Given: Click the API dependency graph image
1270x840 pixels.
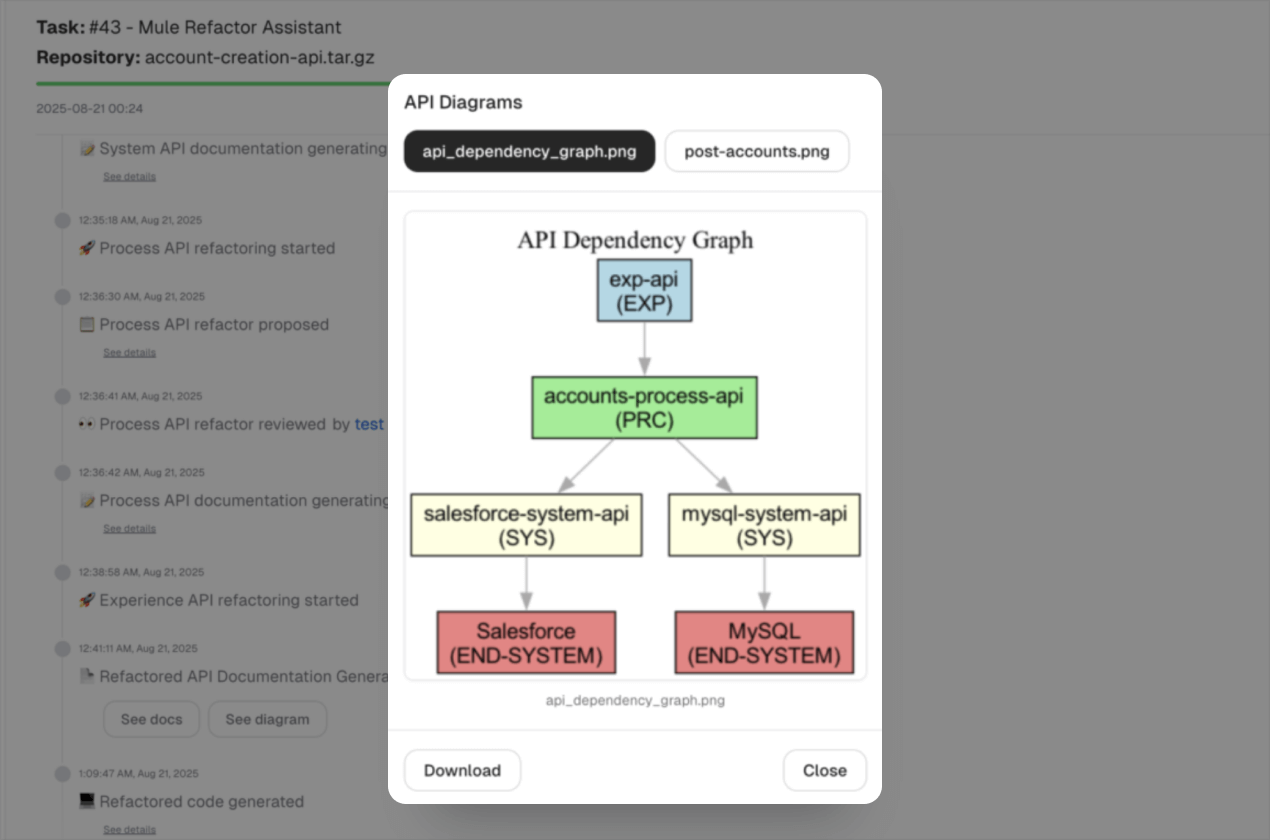Looking at the screenshot, I should (635, 446).
